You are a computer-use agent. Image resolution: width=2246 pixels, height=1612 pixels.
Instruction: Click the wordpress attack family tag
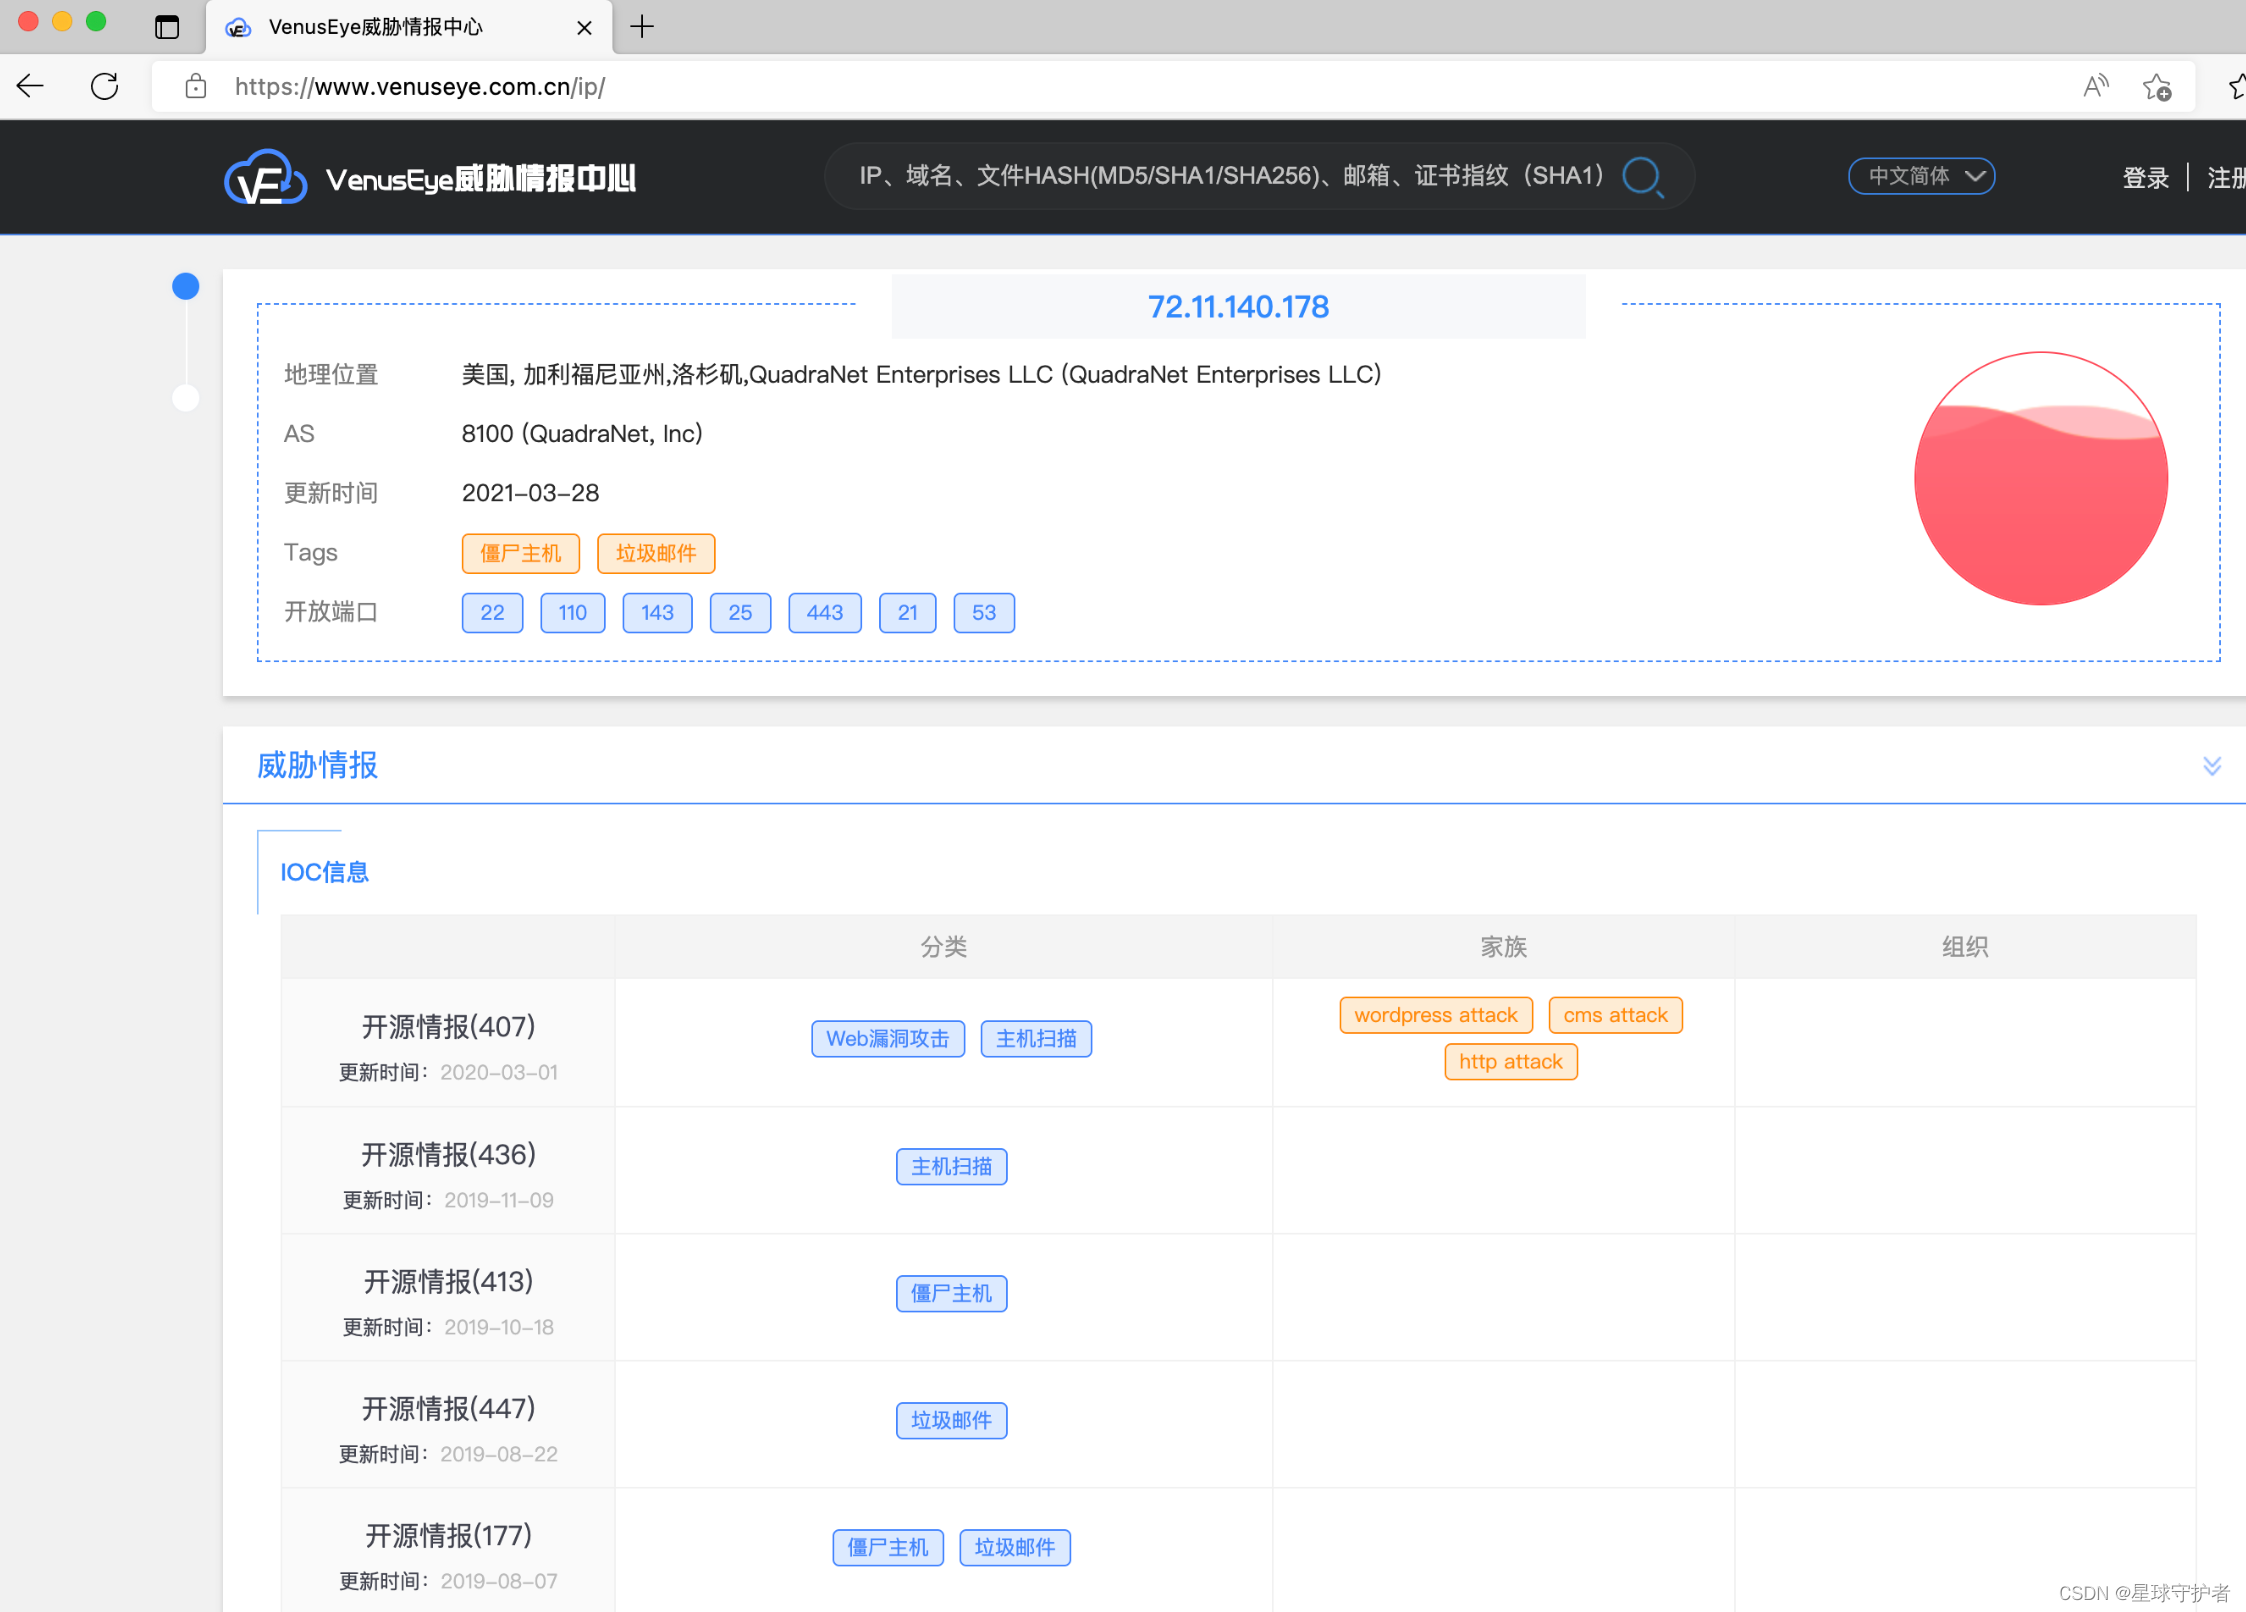click(1435, 1015)
